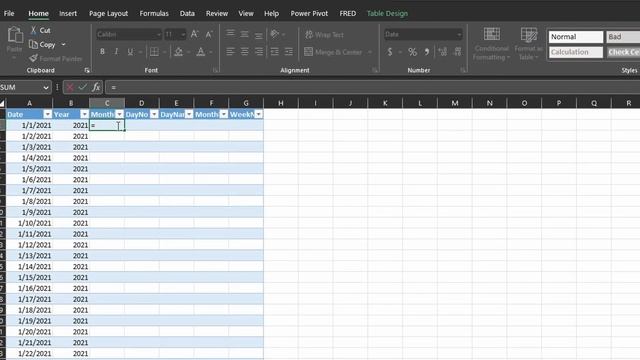The width and height of the screenshot is (640, 360).
Task: Click the Increase Indent icon
Action: point(289,52)
